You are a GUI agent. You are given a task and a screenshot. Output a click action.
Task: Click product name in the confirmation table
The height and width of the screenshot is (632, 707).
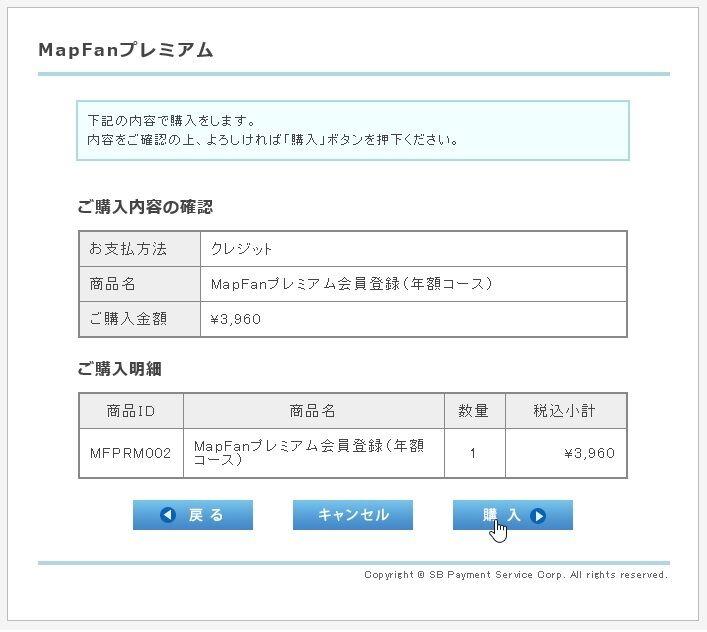coord(352,284)
